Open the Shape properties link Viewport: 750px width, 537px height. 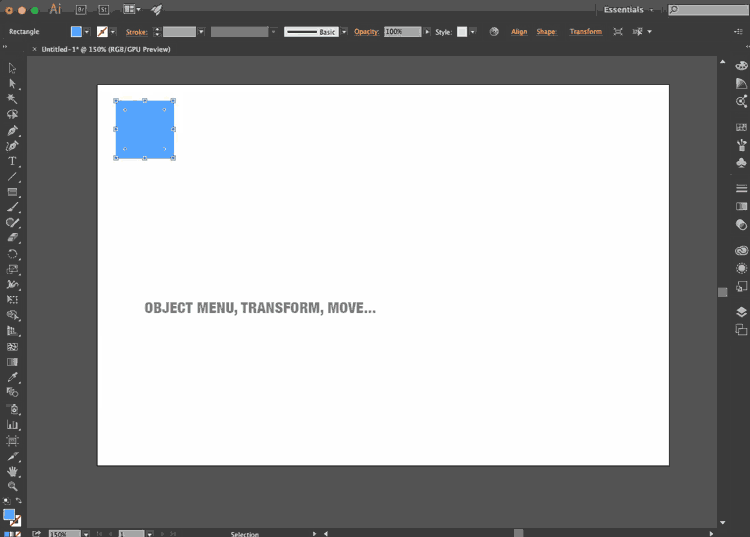pyautogui.click(x=546, y=32)
